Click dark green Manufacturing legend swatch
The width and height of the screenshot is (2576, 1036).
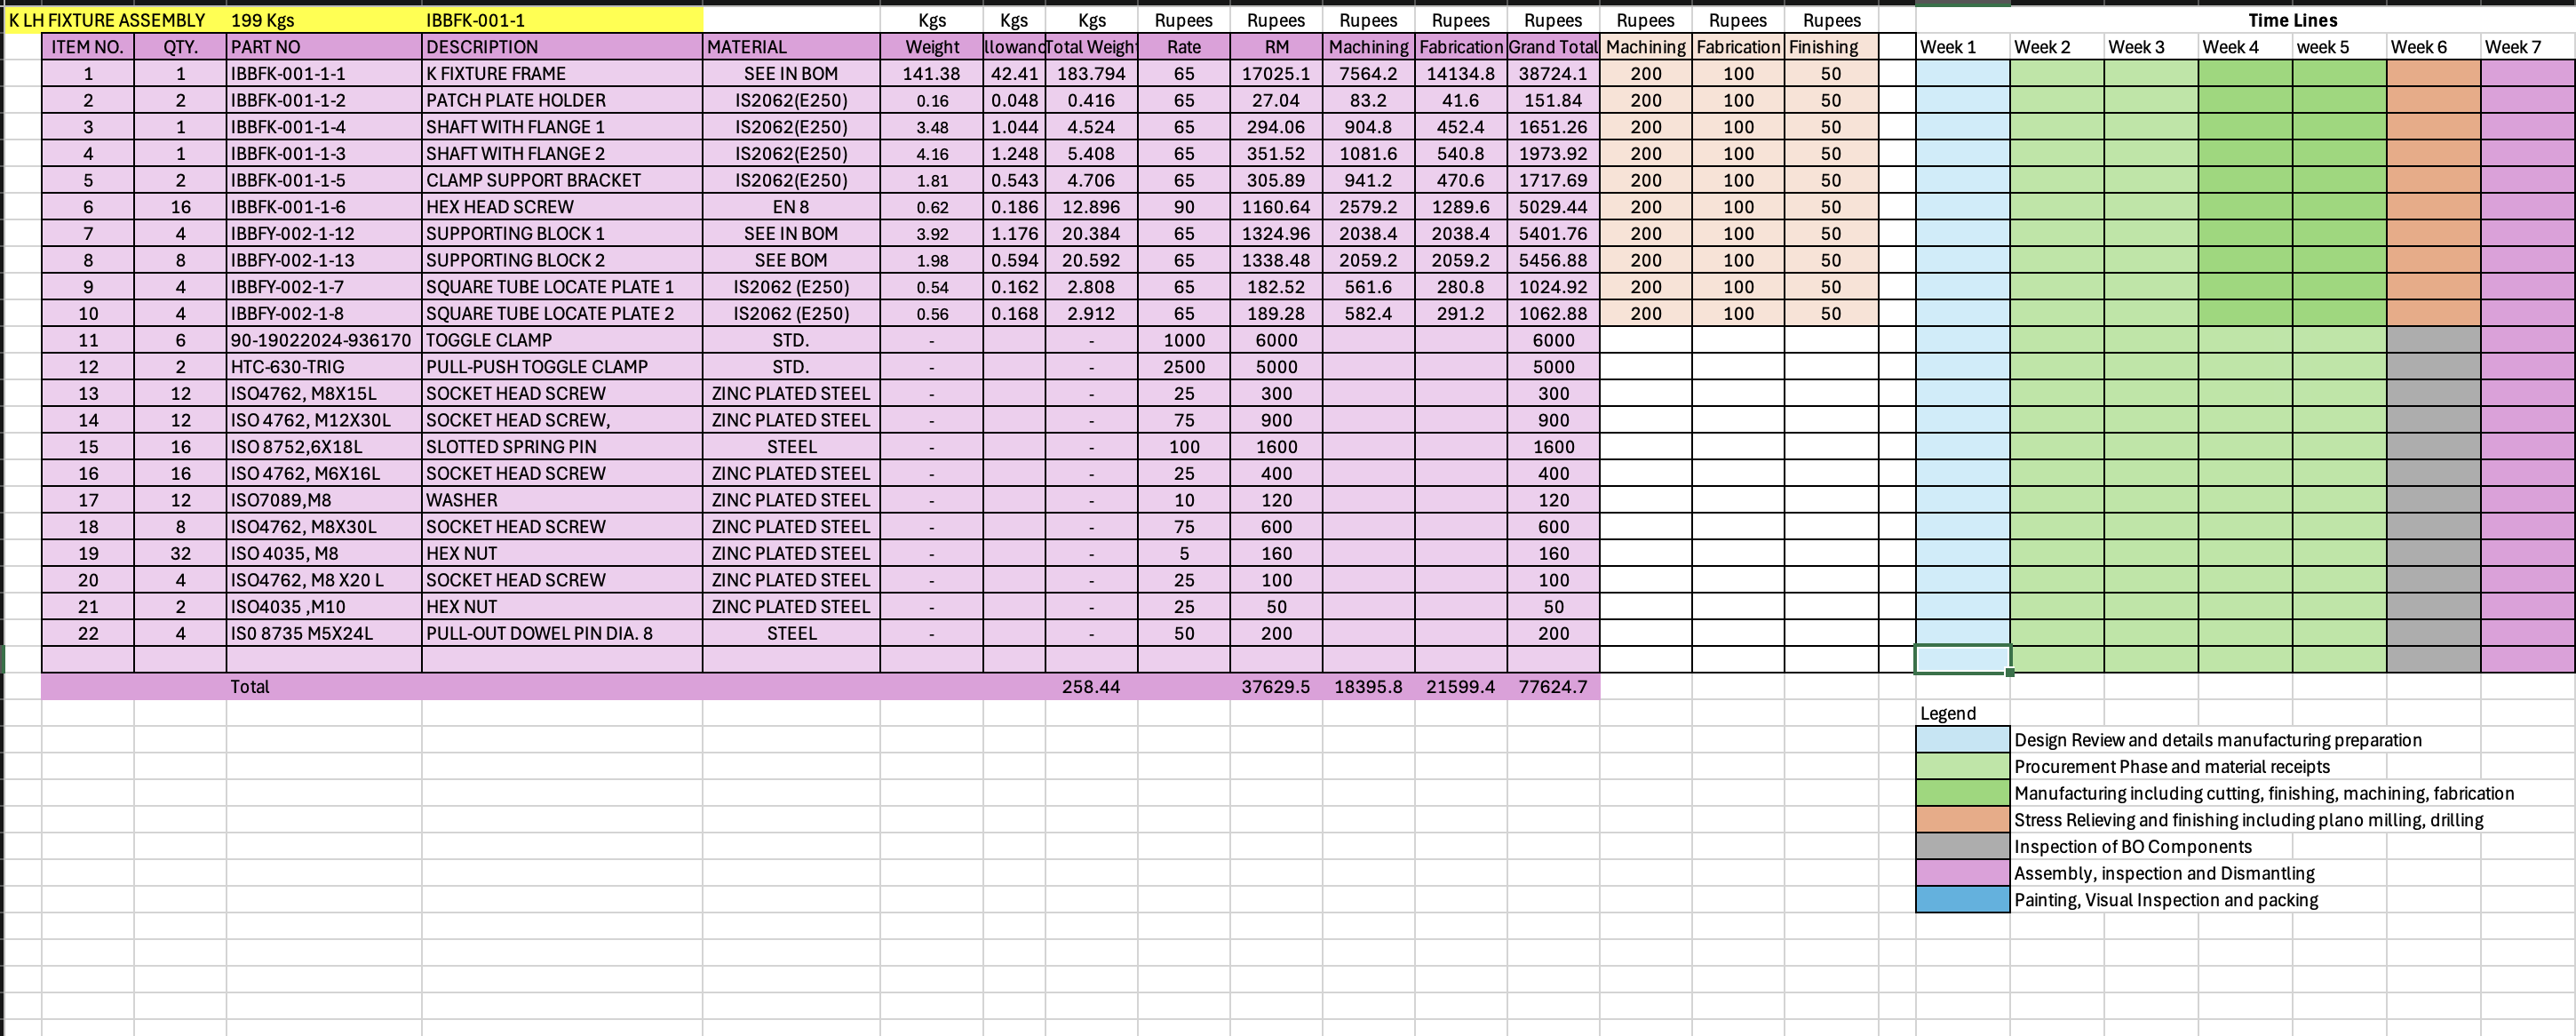1962,793
